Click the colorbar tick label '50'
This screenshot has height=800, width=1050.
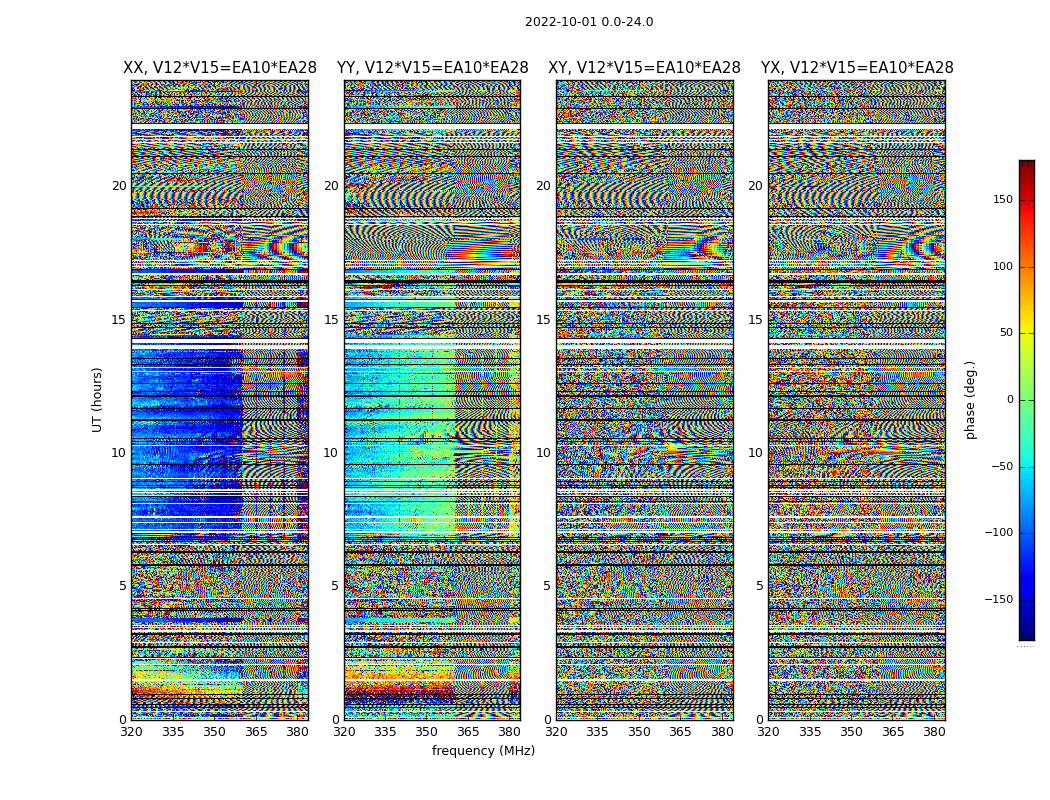pyautogui.click(x=1006, y=333)
